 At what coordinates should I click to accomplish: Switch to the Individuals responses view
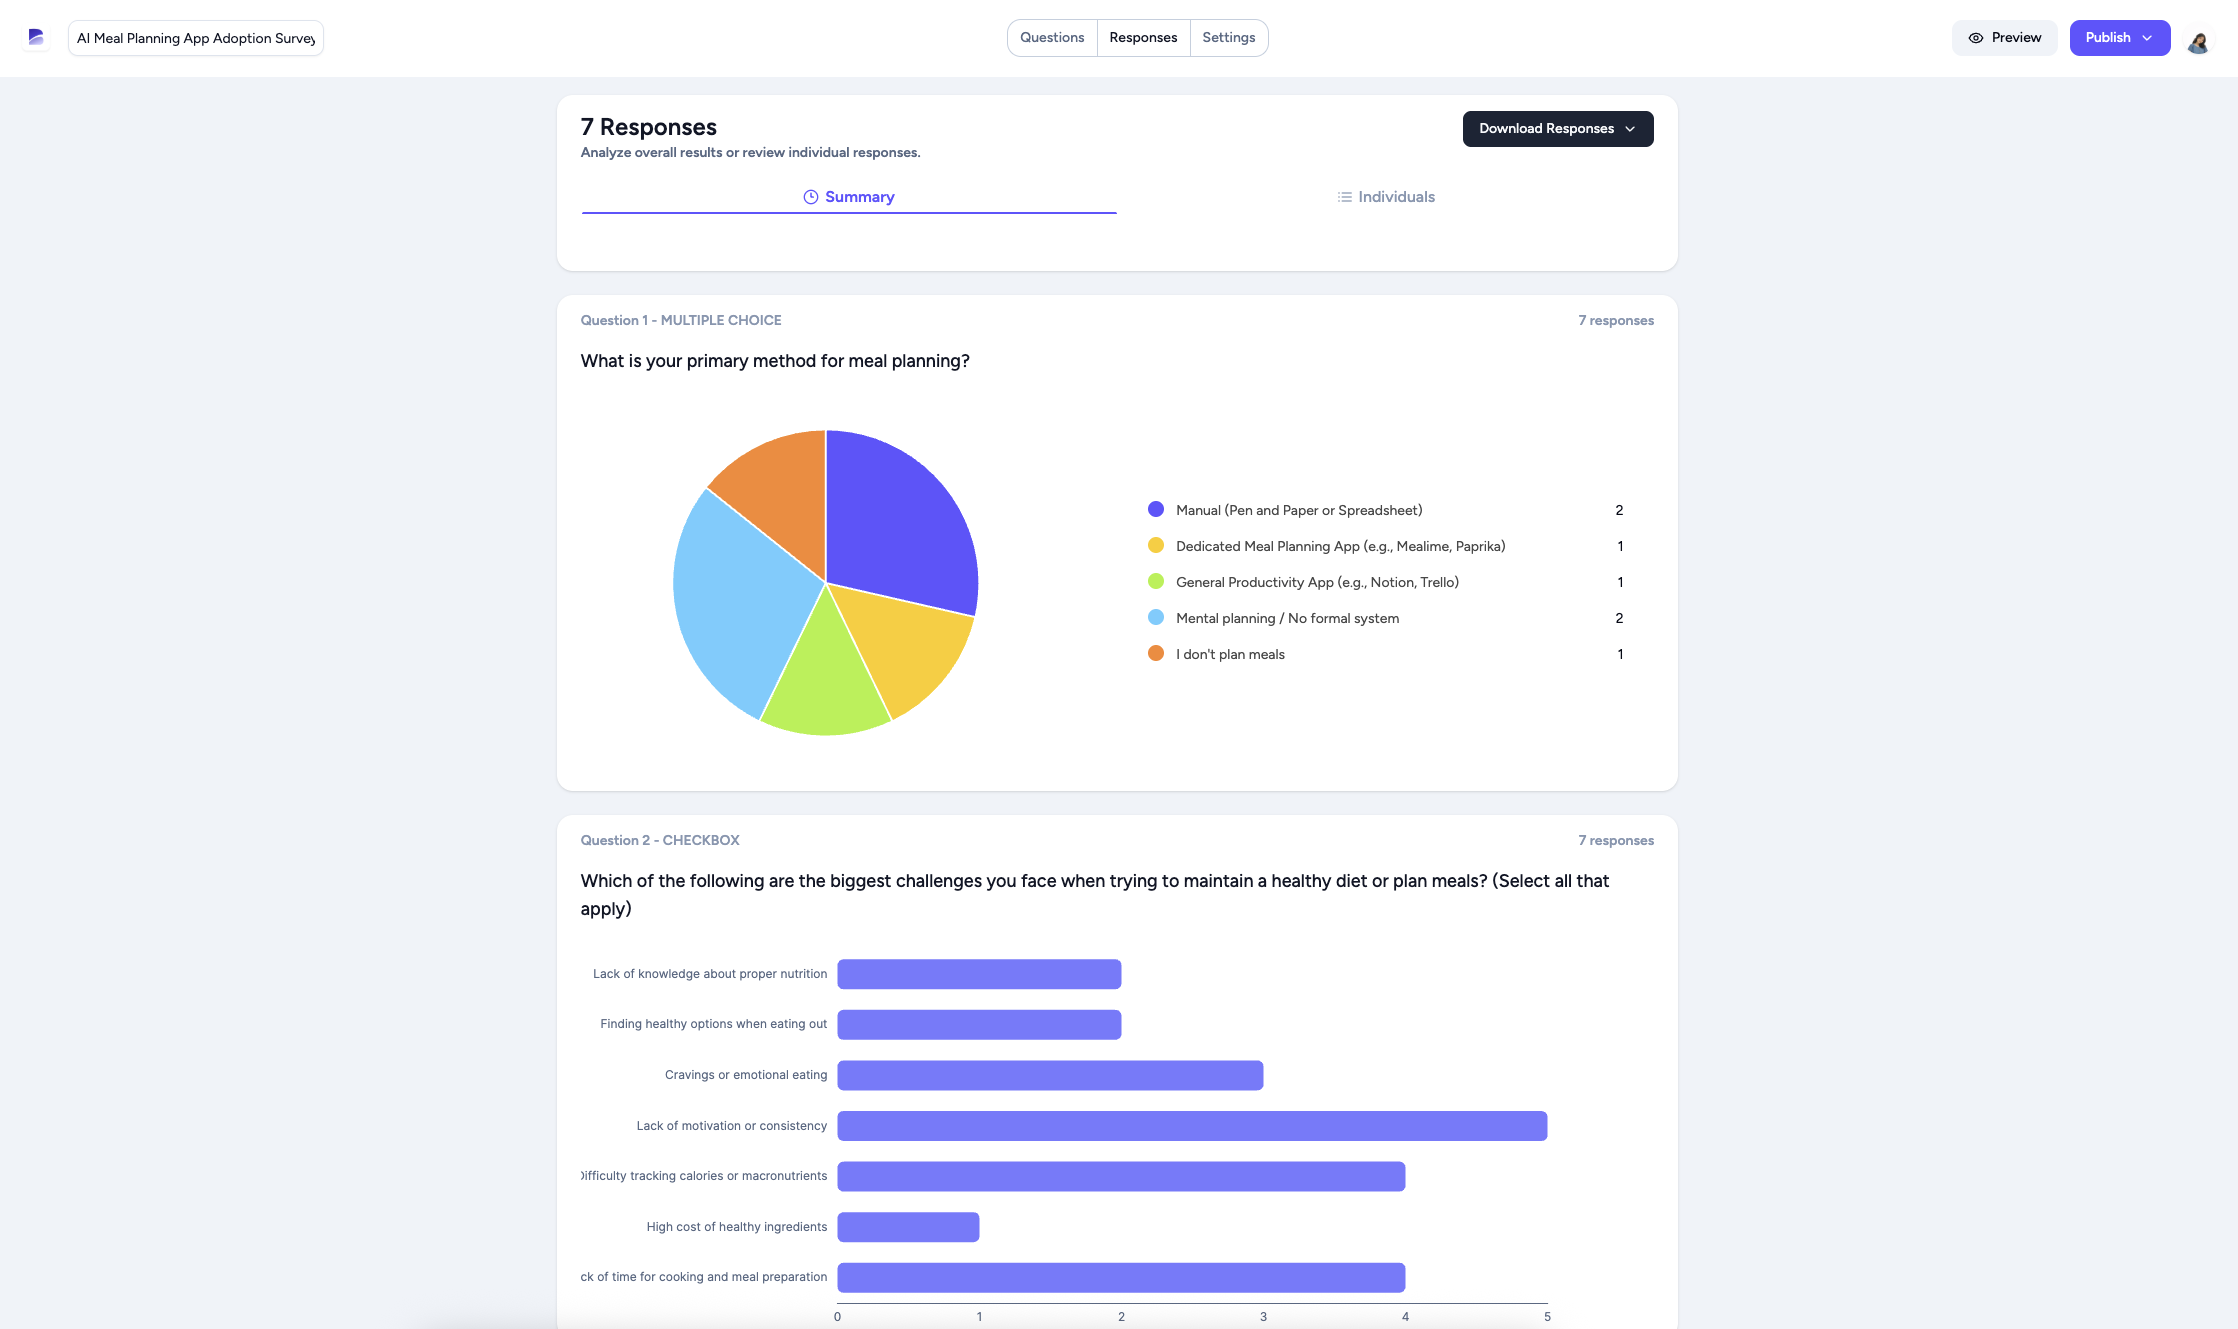click(1386, 197)
